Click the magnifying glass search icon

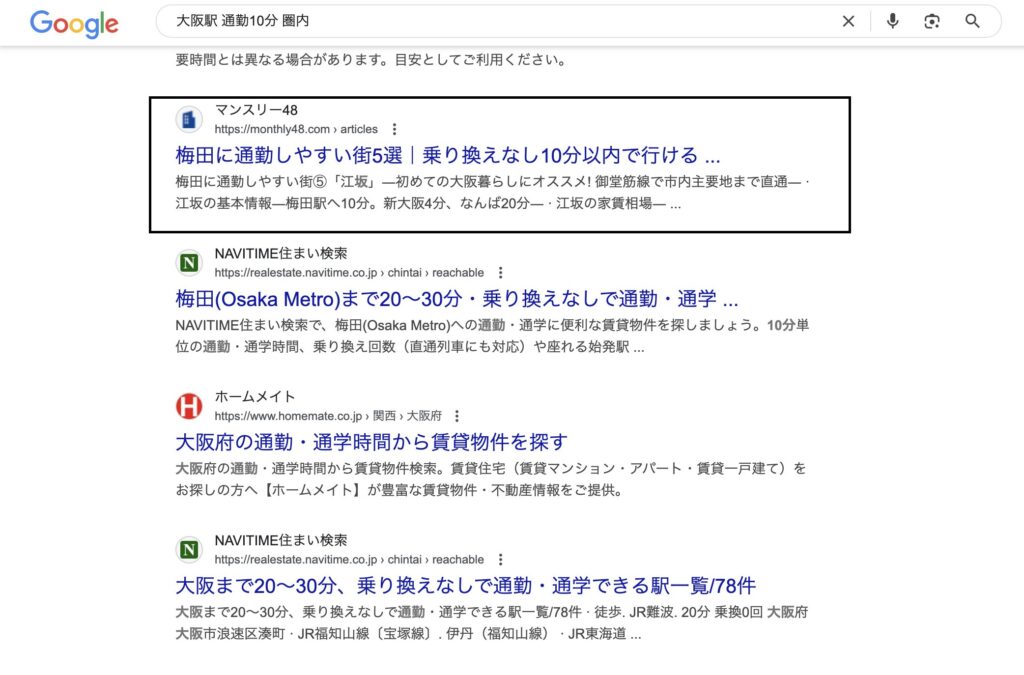coord(972,21)
